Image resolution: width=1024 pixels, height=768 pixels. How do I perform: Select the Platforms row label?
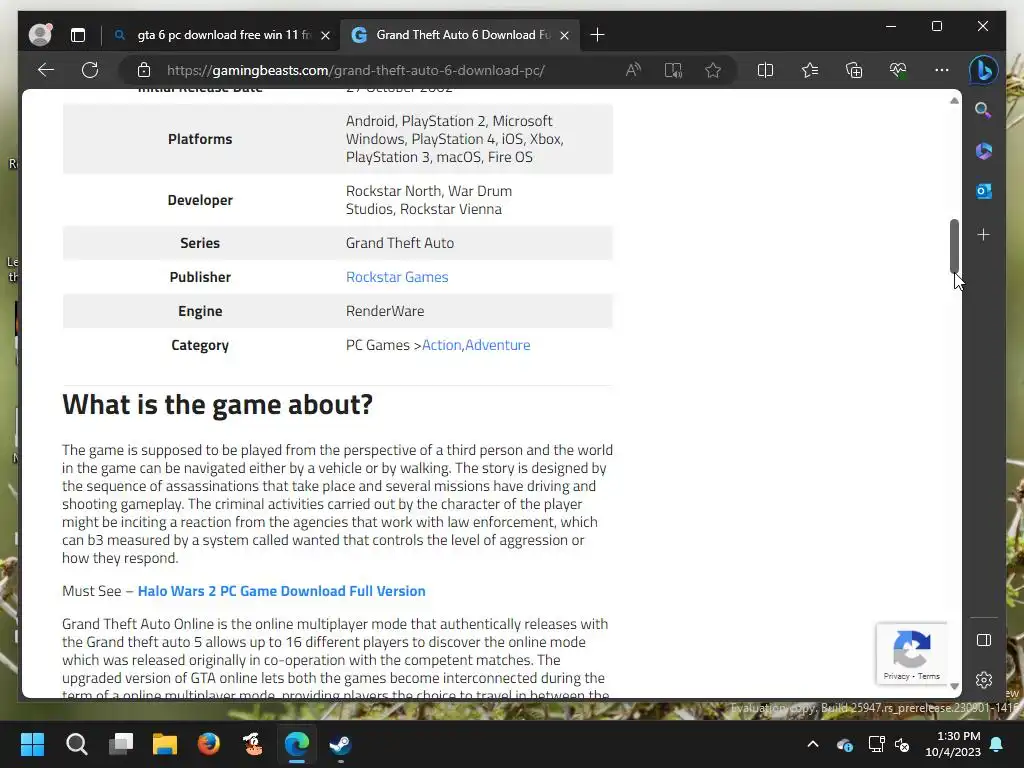200,139
